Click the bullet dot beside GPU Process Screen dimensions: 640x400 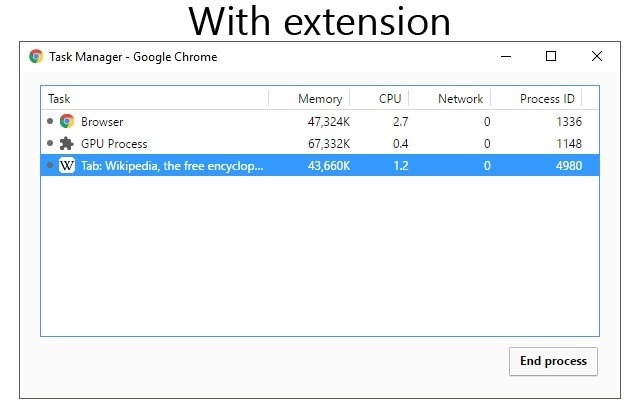[50, 143]
